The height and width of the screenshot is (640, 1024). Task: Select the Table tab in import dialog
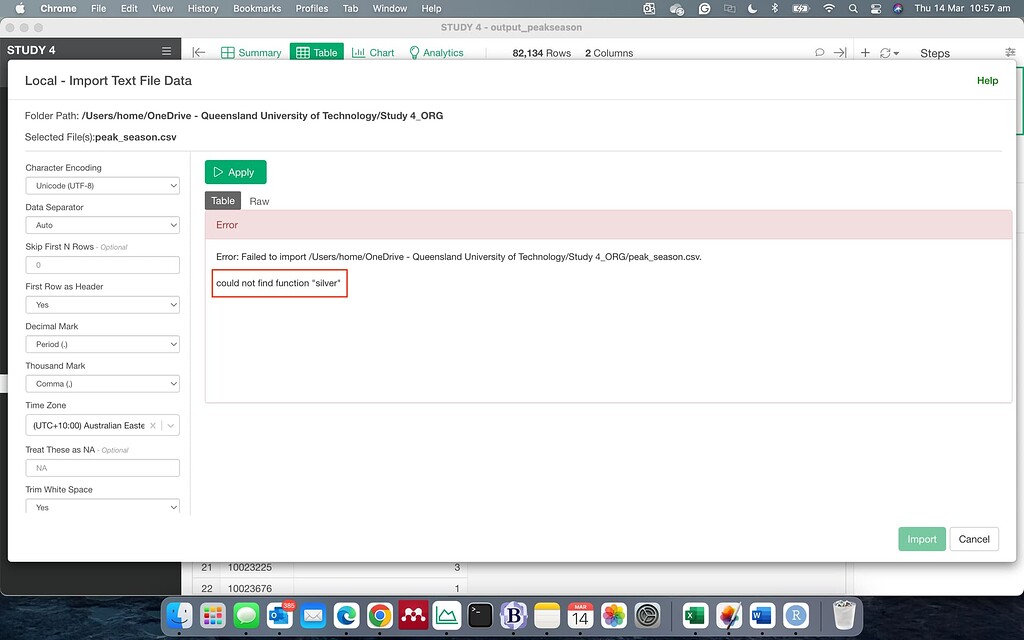coord(222,200)
